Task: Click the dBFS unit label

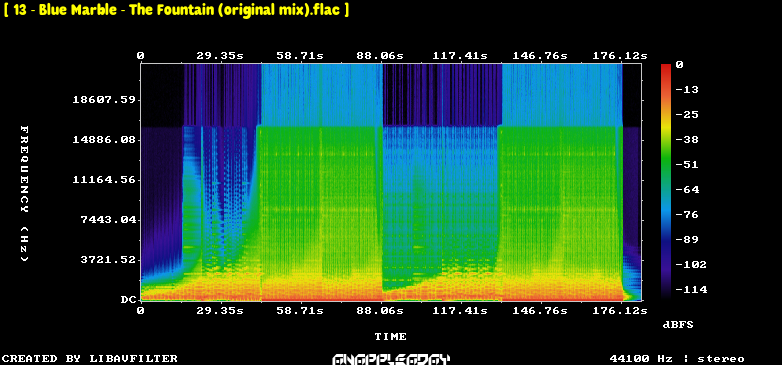Action: point(678,325)
